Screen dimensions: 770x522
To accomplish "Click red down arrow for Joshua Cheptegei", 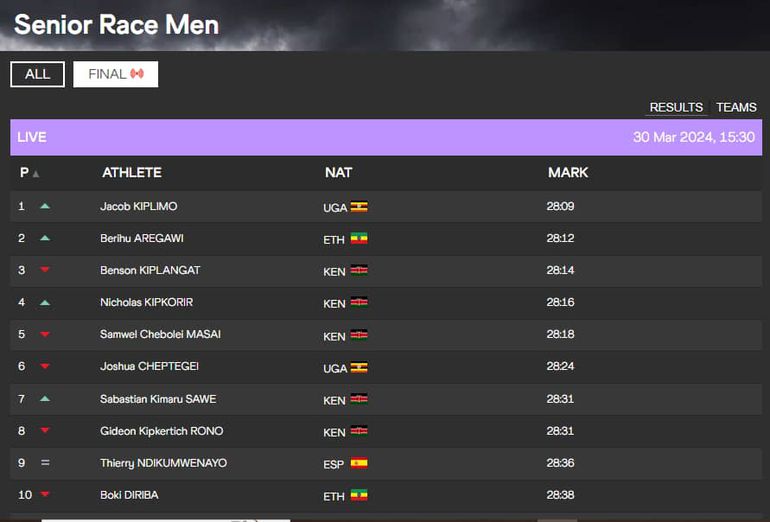I will point(44,367).
